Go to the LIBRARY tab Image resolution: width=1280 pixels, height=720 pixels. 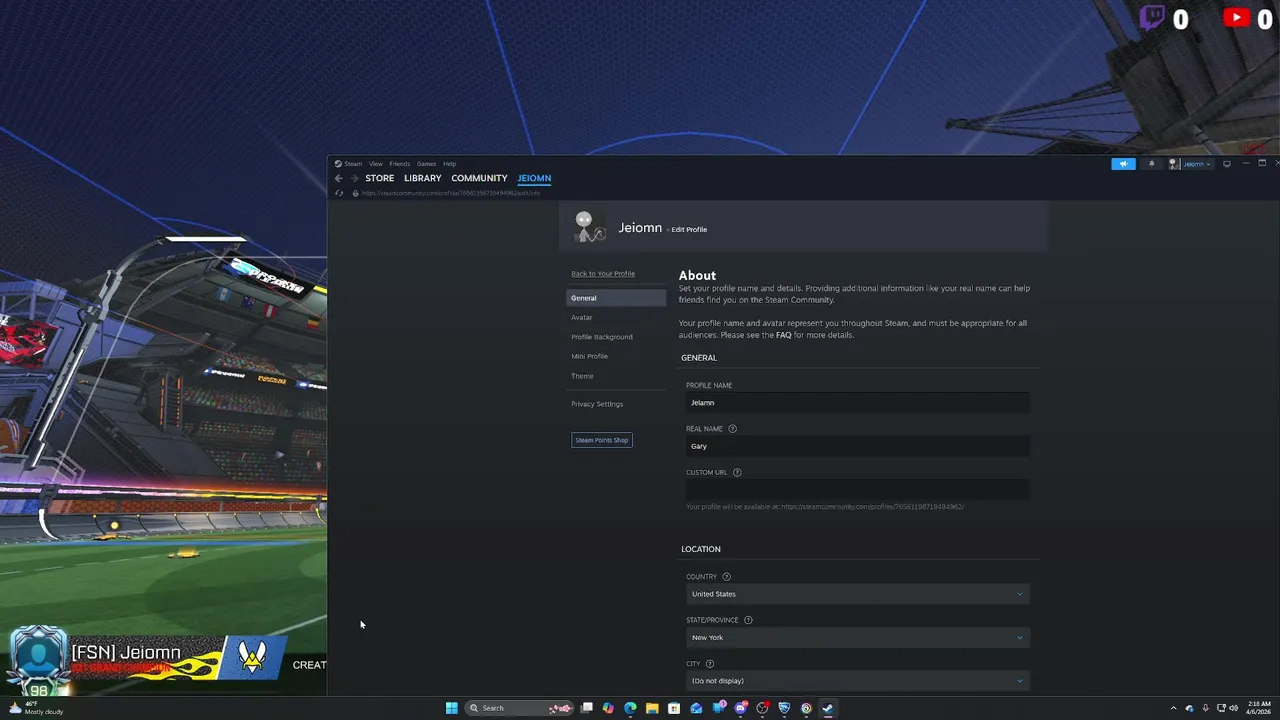coord(422,178)
